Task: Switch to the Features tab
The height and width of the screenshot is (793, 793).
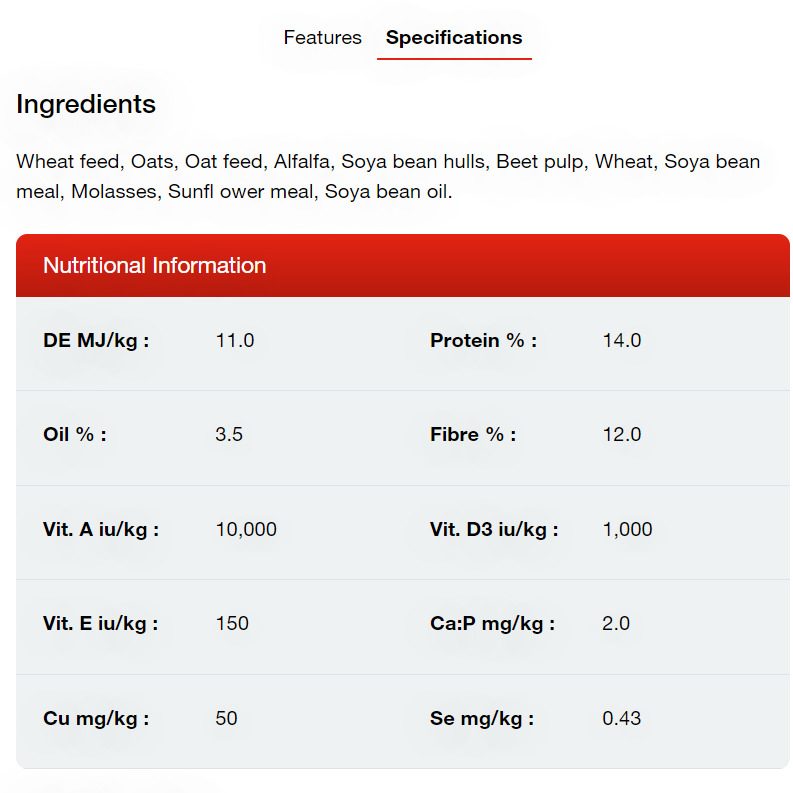Action: (x=322, y=38)
